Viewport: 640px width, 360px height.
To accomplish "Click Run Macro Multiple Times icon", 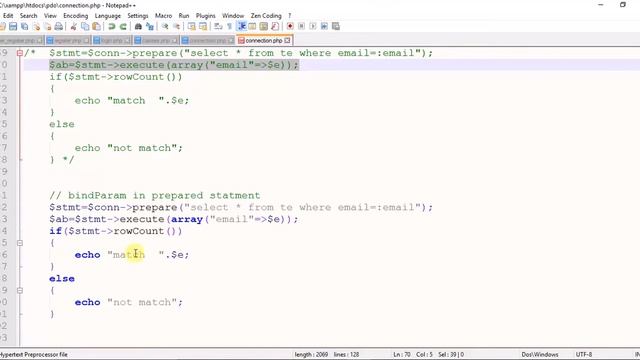I will pos(324,27).
